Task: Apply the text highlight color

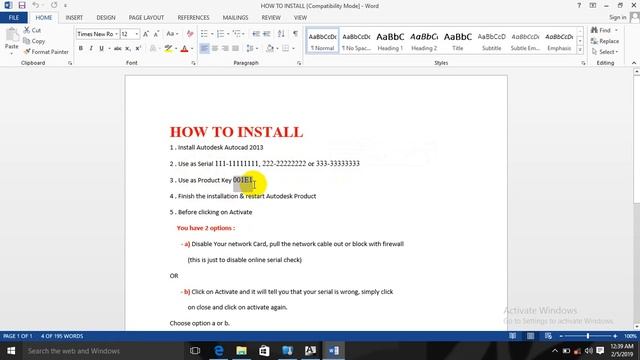Action: click(168, 48)
